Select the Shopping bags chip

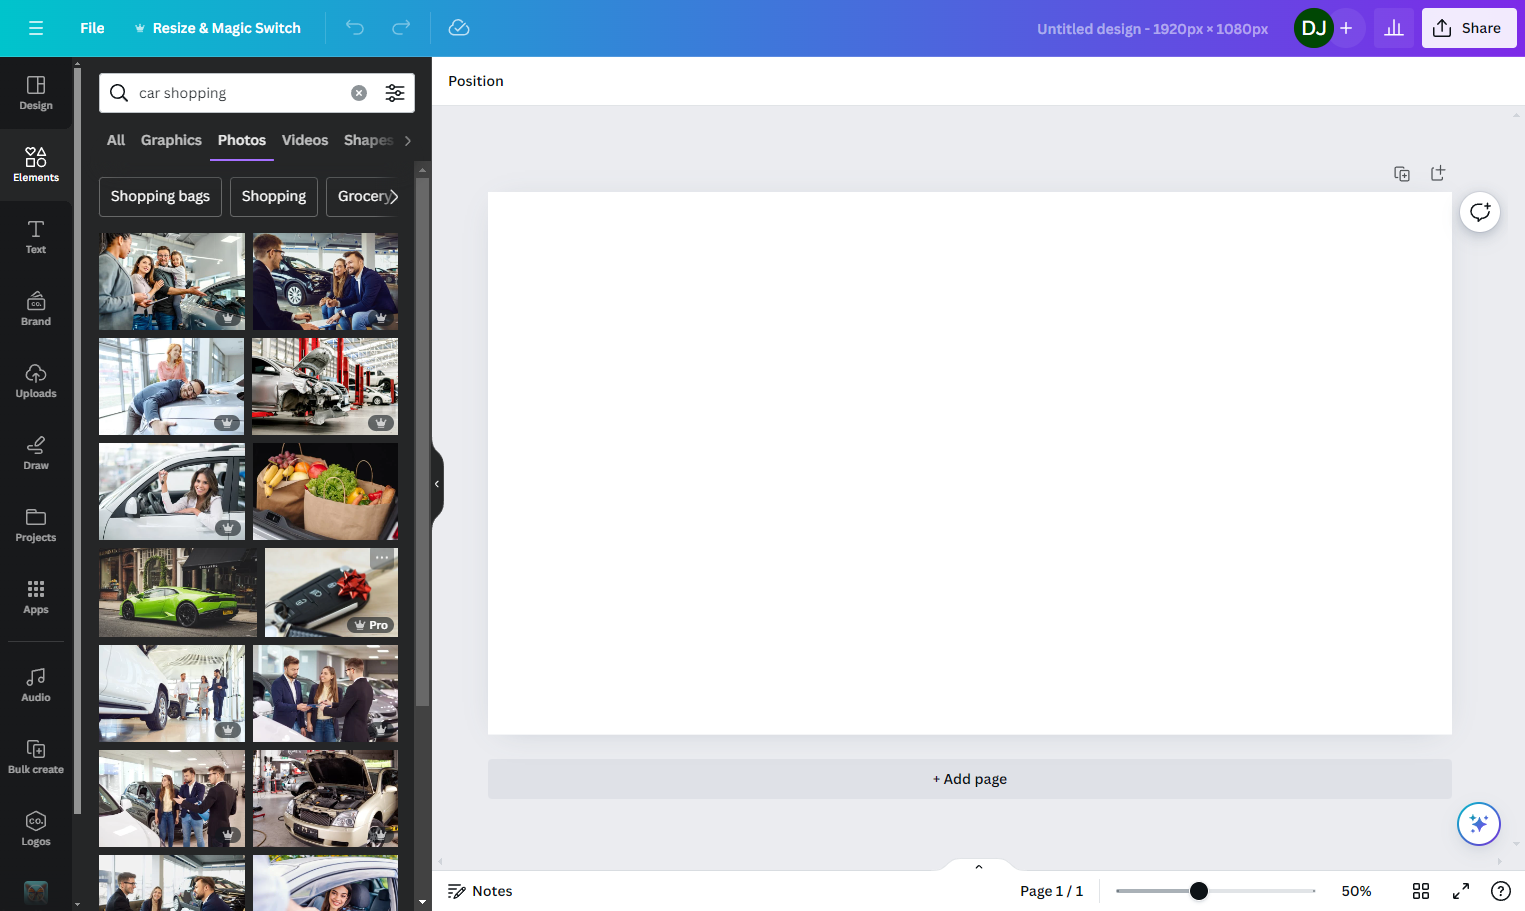(160, 197)
